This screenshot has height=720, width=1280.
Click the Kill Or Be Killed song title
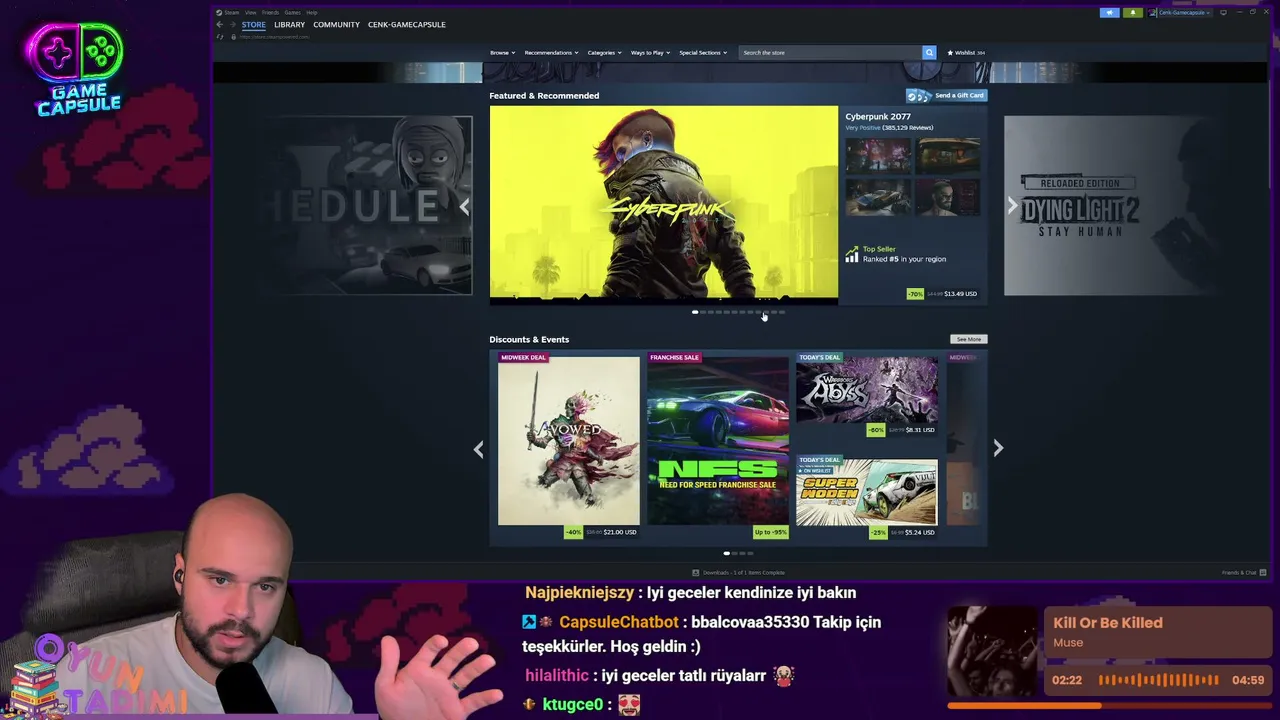(x=1108, y=623)
